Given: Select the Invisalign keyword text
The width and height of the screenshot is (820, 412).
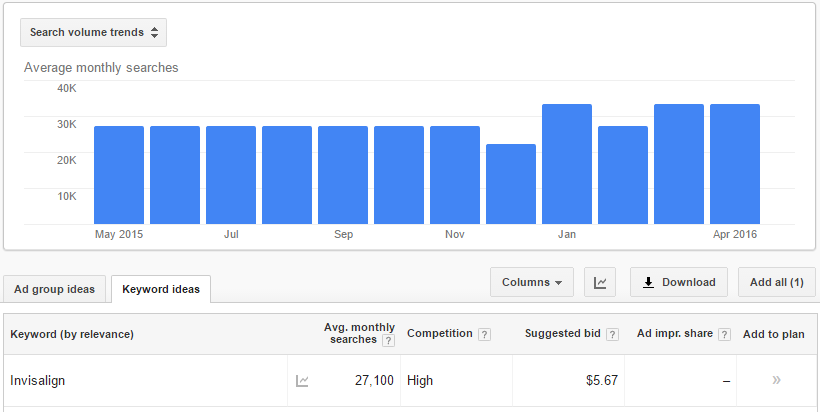Looking at the screenshot, I should pos(38,381).
